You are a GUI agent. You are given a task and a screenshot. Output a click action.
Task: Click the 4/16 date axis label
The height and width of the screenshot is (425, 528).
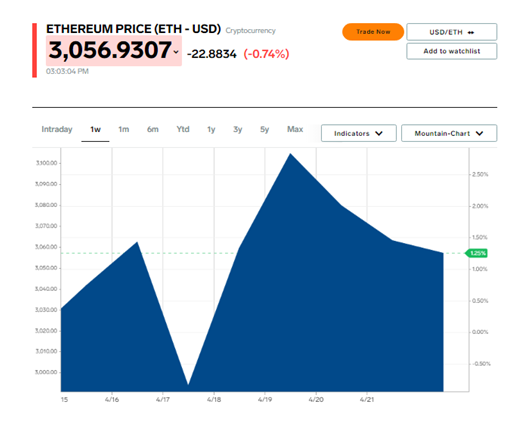112,400
